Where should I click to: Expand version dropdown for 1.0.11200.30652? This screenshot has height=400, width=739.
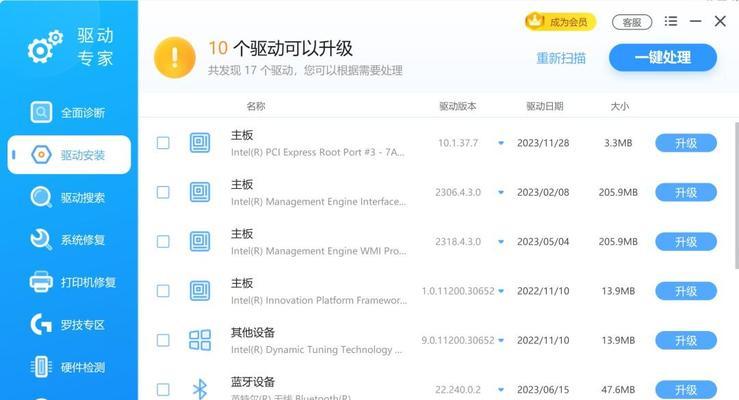501,291
